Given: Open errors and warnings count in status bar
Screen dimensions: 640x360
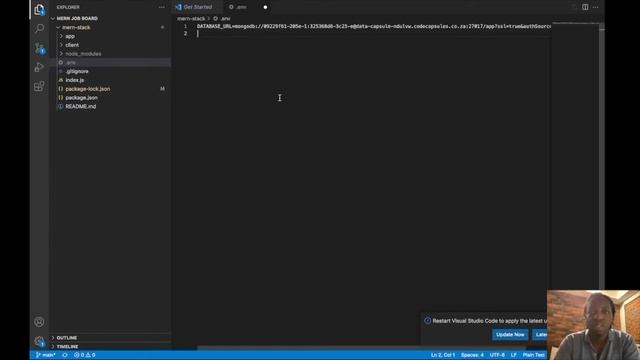Looking at the screenshot, I should pos(84,355).
